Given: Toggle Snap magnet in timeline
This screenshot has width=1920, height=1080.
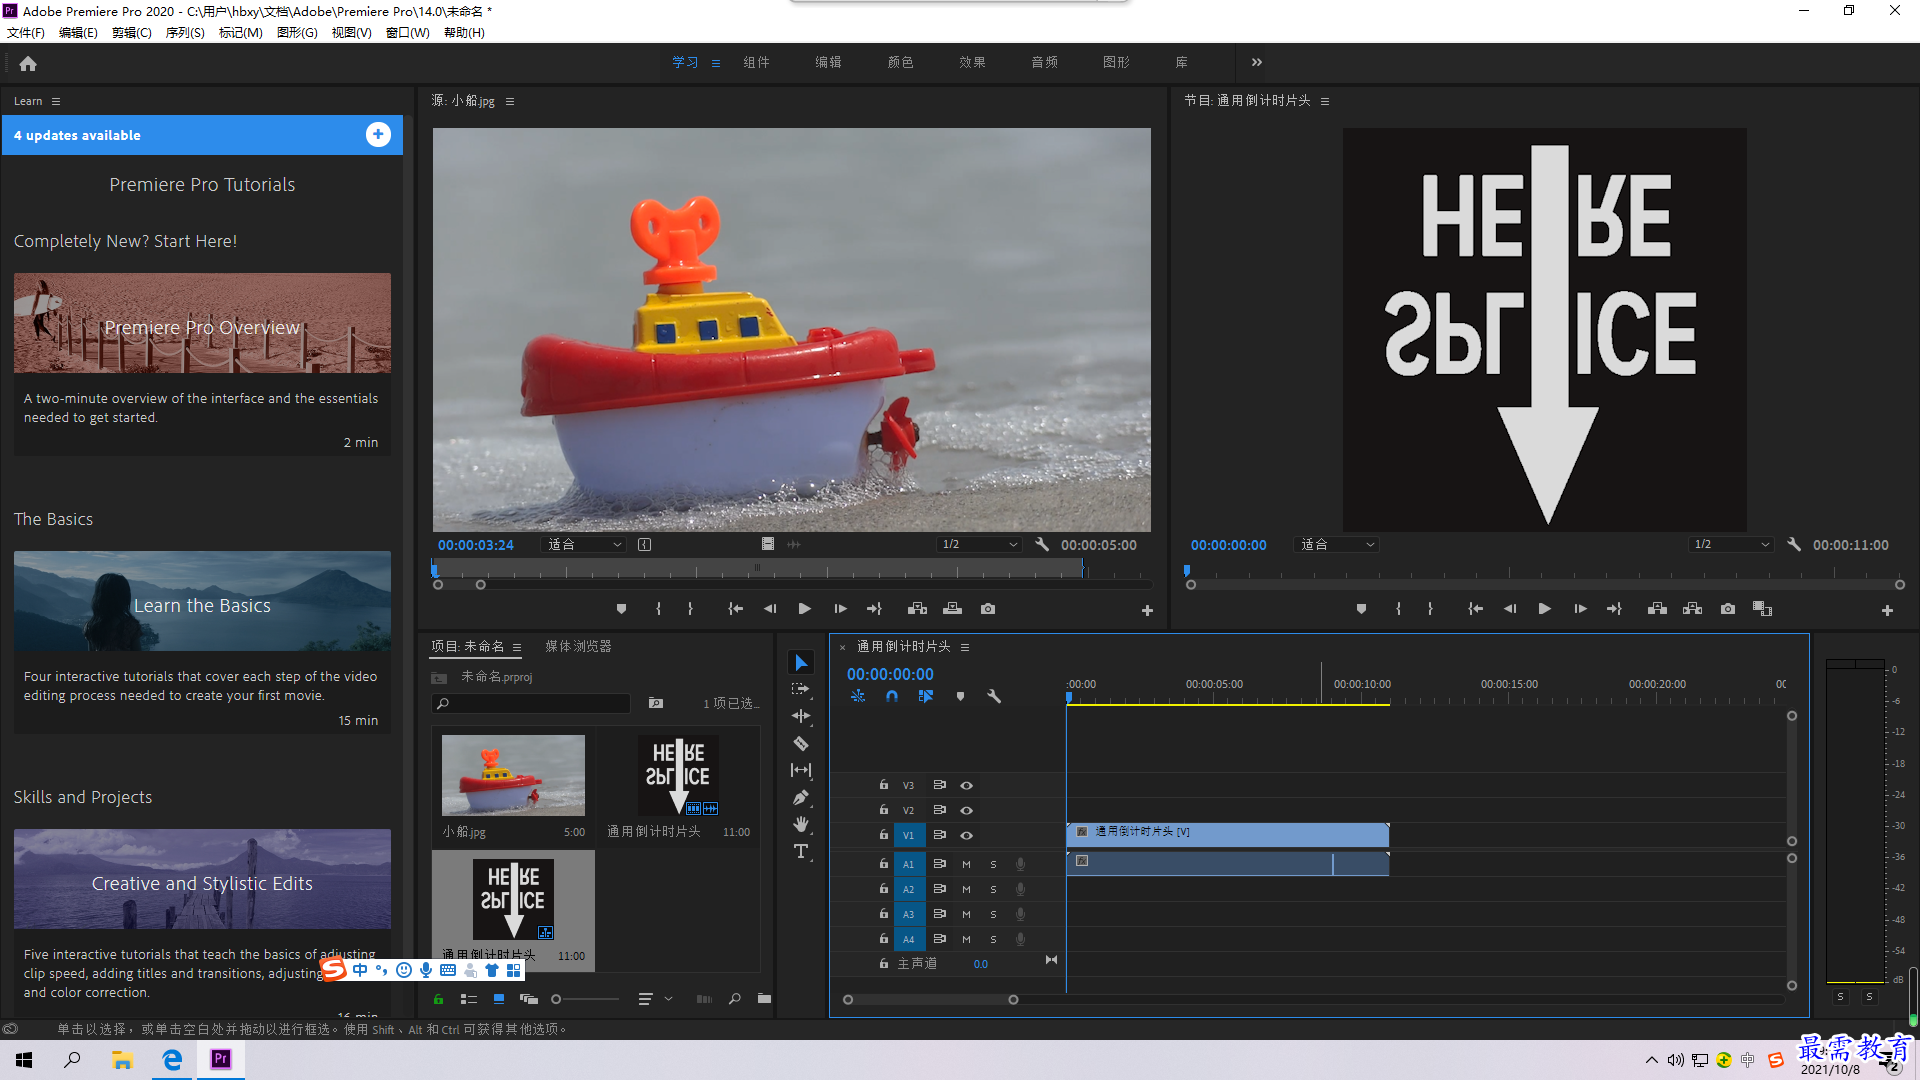Looking at the screenshot, I should 891,696.
